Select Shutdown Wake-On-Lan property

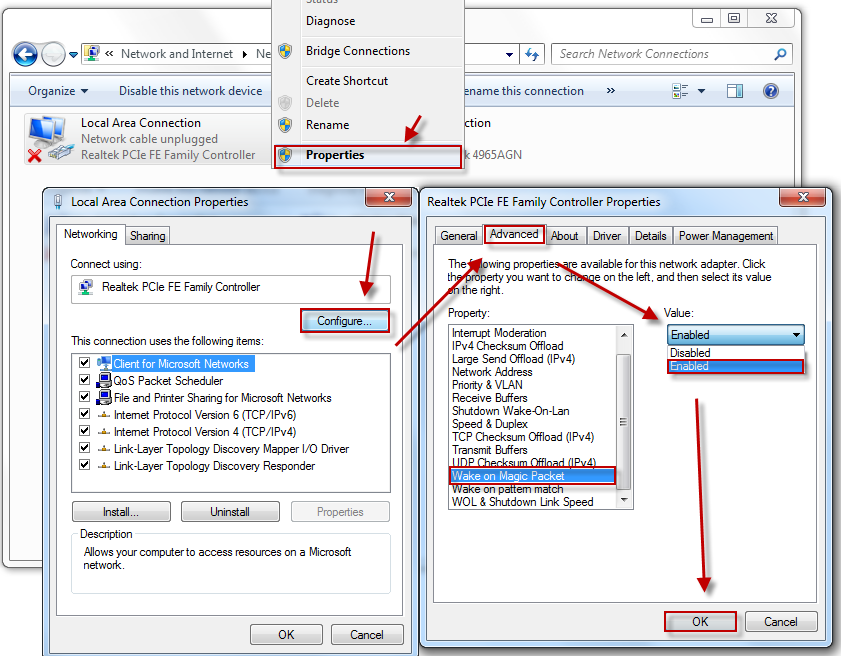pyautogui.click(x=533, y=411)
